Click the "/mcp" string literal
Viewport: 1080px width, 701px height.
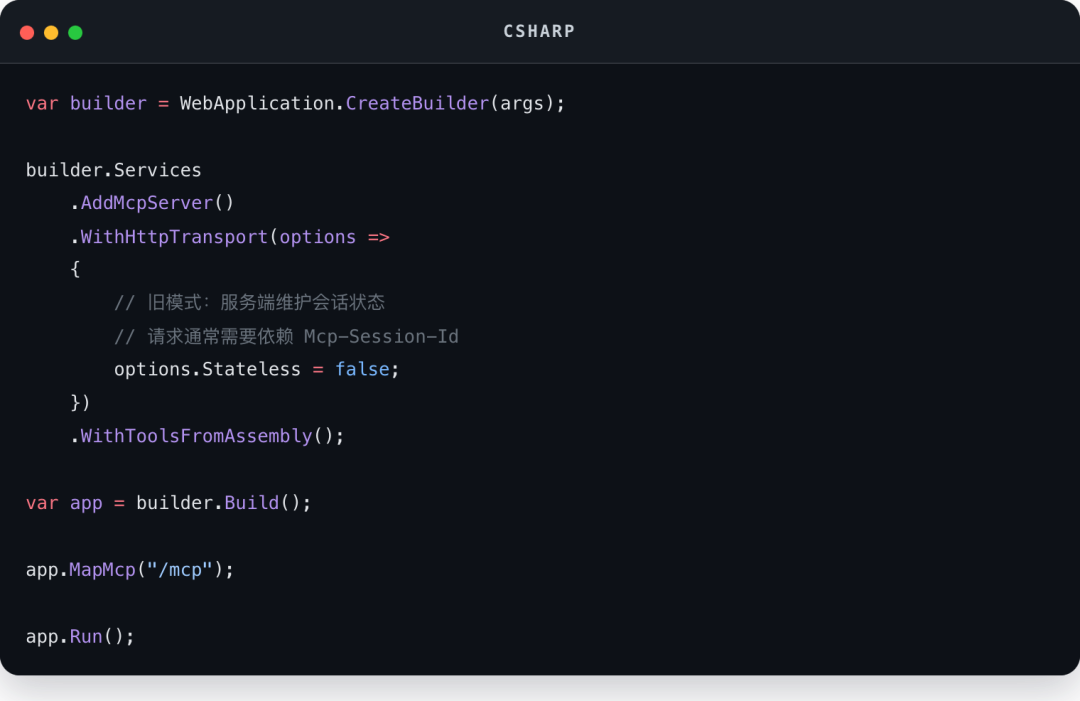coord(180,569)
